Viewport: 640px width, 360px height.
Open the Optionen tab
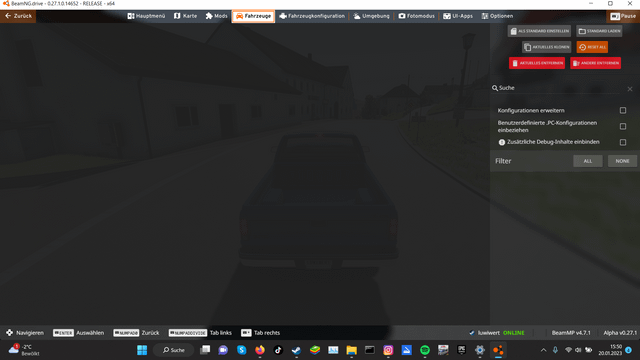497,16
